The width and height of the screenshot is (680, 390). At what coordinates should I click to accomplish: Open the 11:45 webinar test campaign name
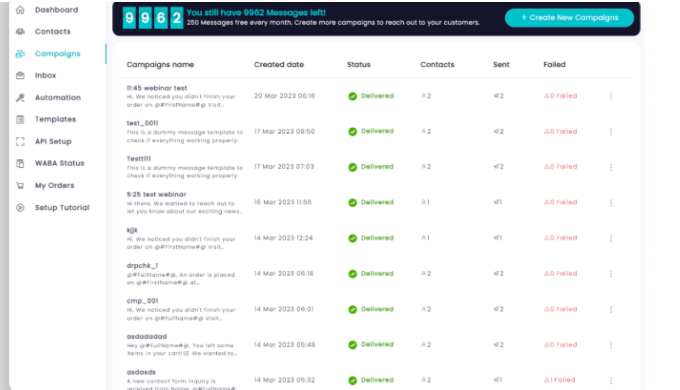(157, 88)
